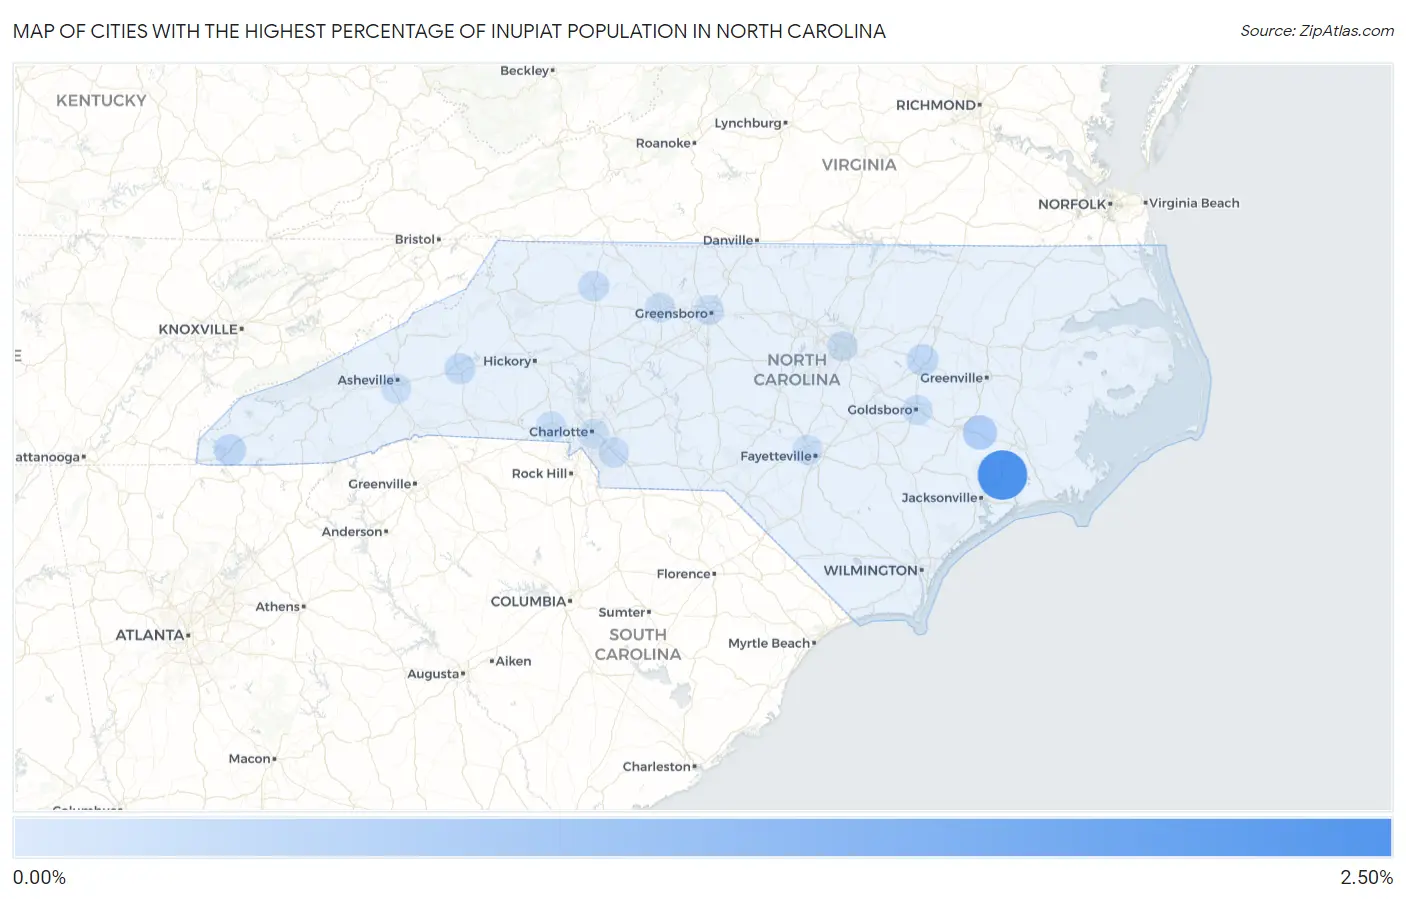This screenshot has width=1406, height=899.
Task: Click the Augusta city label
Action: (433, 674)
